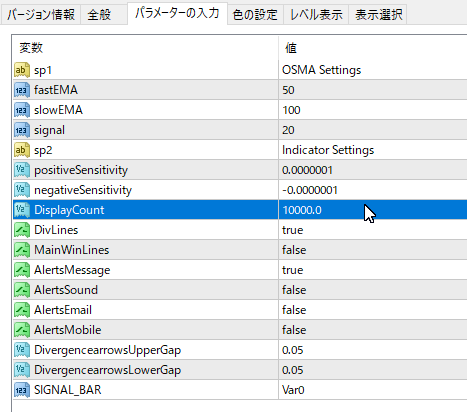Open the バージョン情報 tab
Viewport: 467px width, 412px height.
pos(41,15)
